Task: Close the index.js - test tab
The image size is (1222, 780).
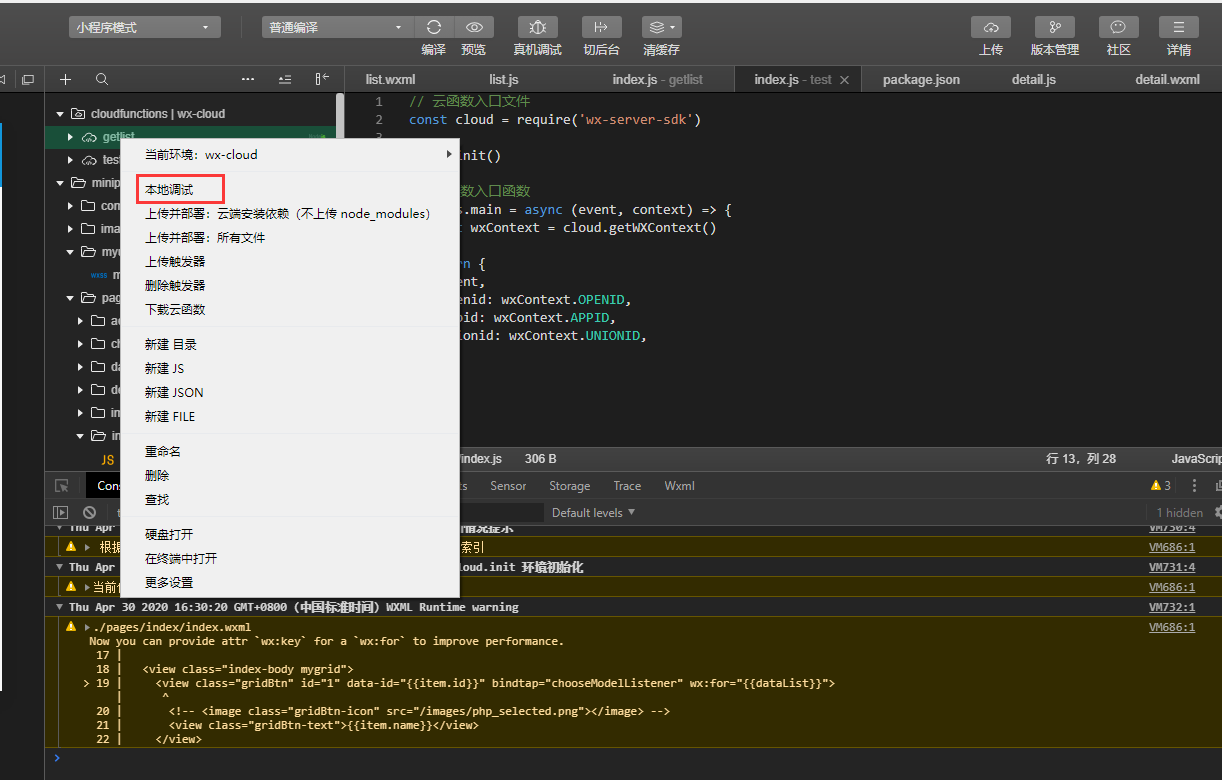Action: [x=844, y=79]
